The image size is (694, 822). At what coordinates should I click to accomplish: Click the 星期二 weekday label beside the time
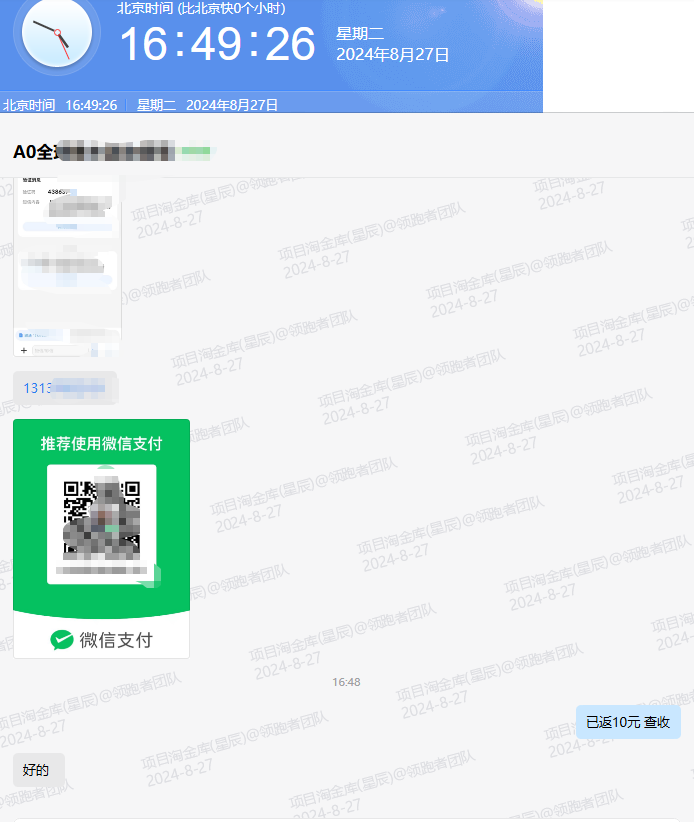(x=360, y=34)
